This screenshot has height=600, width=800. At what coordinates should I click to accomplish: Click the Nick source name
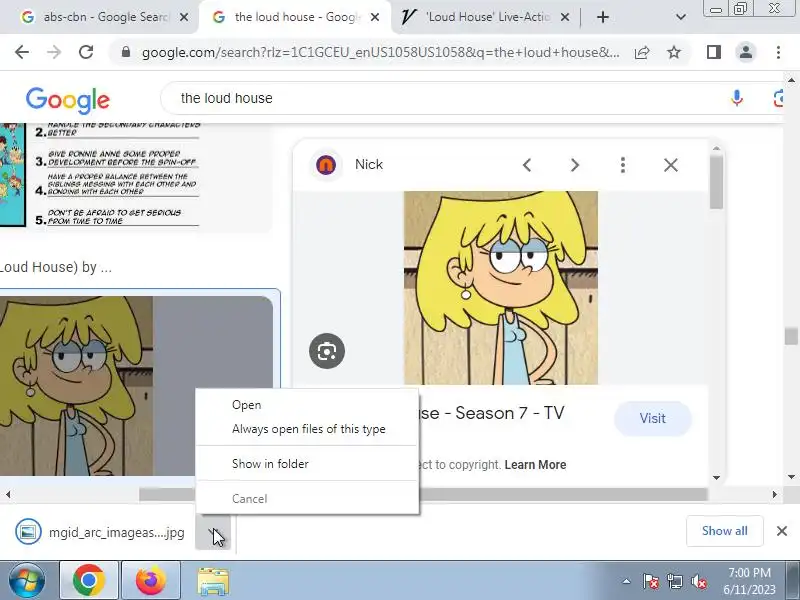[x=369, y=164]
